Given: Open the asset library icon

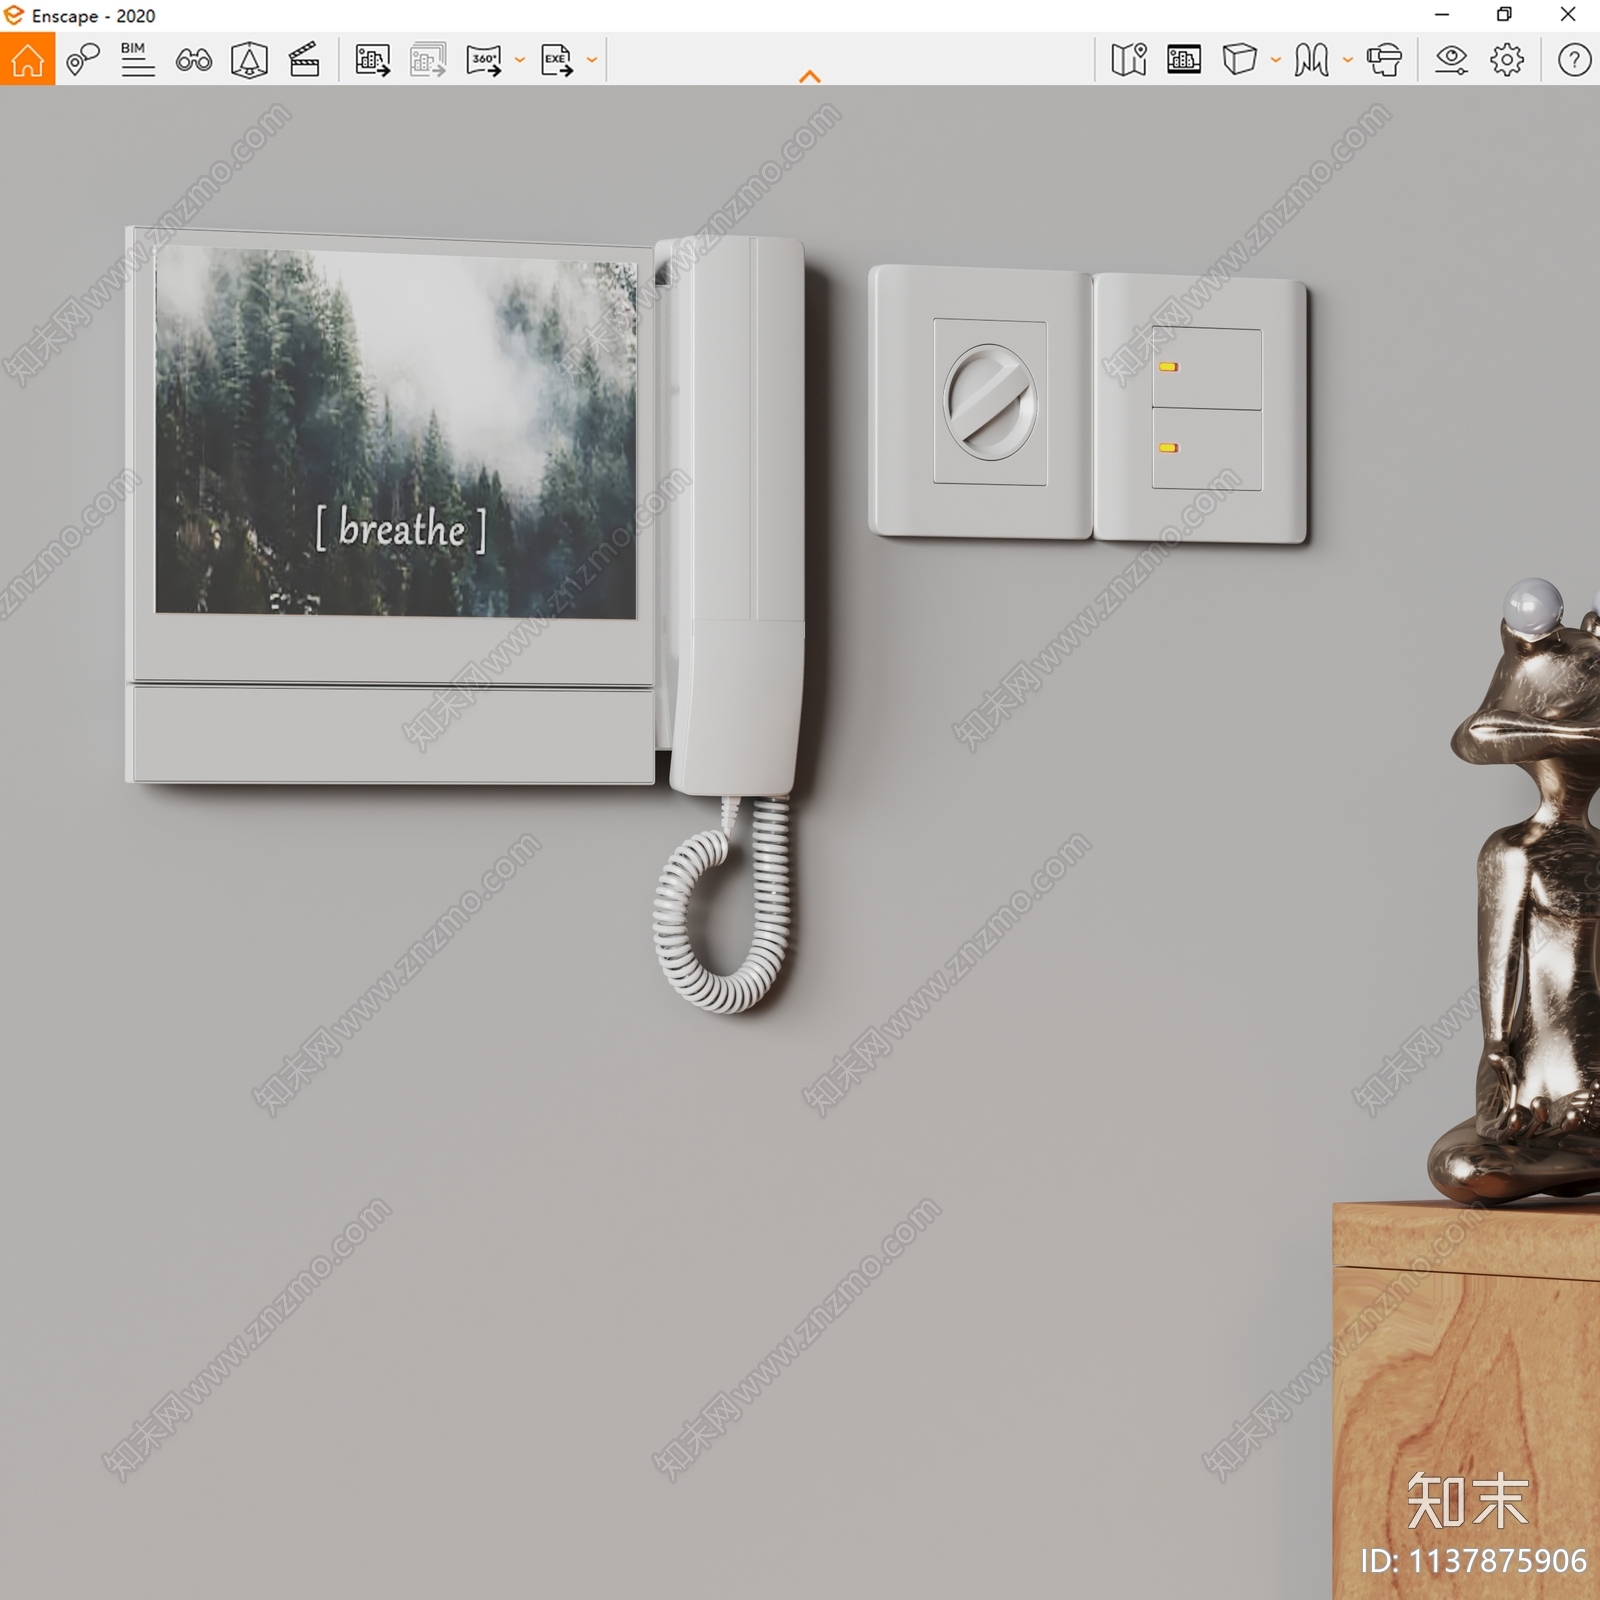Looking at the screenshot, I should [1184, 60].
